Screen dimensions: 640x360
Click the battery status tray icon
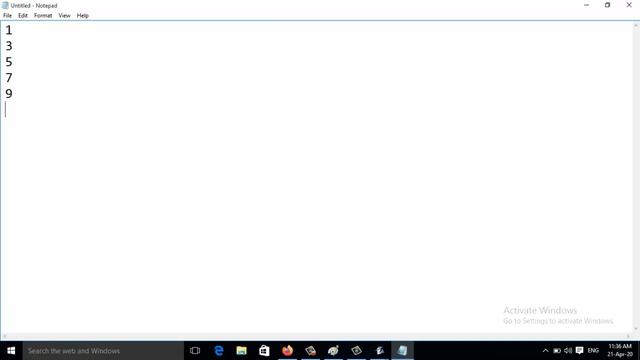point(557,351)
